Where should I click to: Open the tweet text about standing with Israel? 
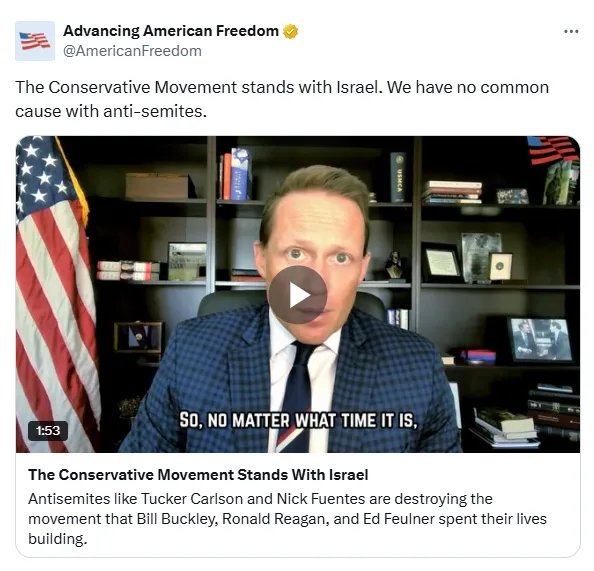coord(282,99)
